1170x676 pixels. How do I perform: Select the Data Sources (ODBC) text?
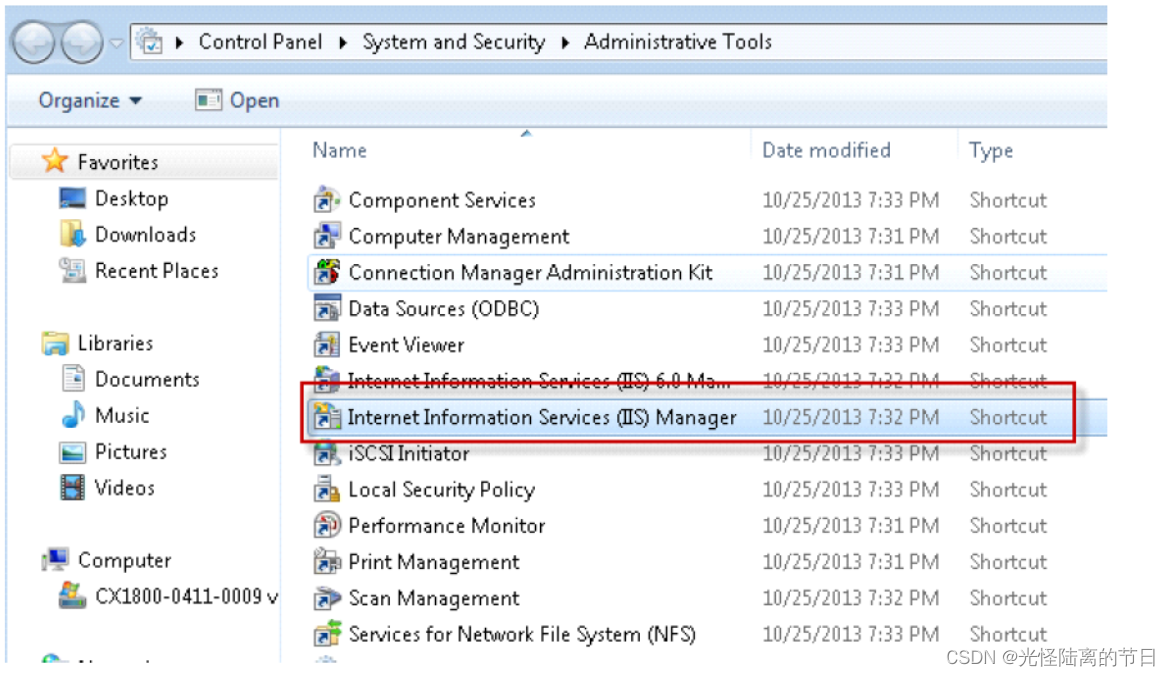coord(443,308)
